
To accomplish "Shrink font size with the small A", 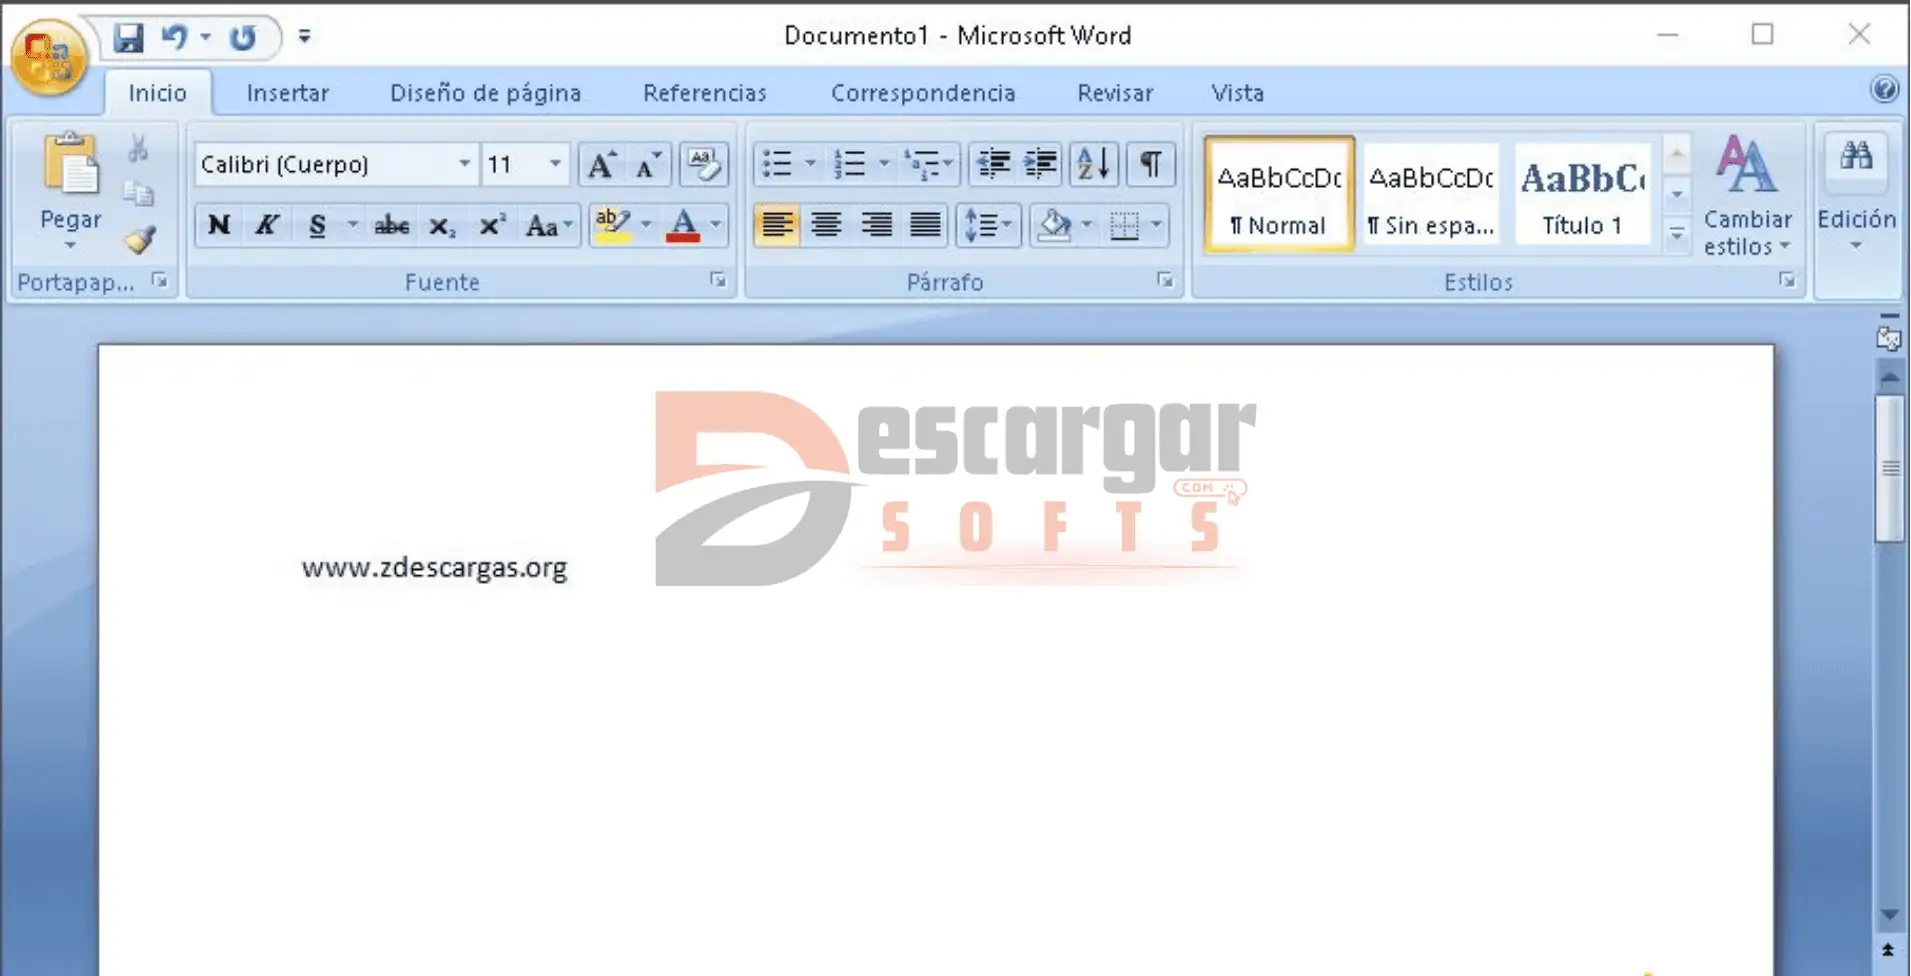I will pyautogui.click(x=648, y=164).
